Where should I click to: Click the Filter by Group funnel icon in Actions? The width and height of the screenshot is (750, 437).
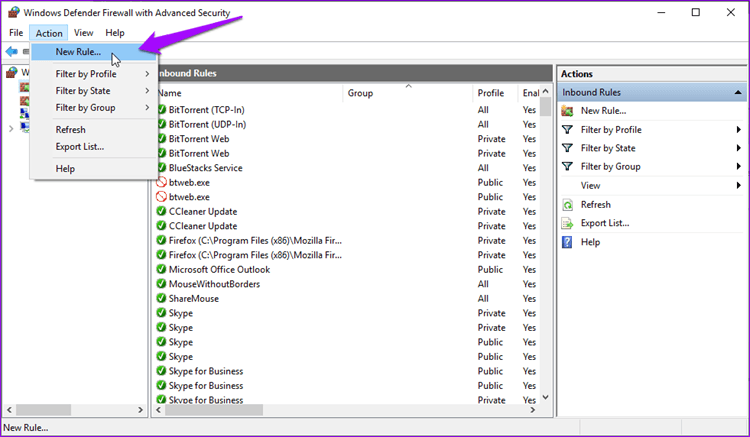click(567, 166)
